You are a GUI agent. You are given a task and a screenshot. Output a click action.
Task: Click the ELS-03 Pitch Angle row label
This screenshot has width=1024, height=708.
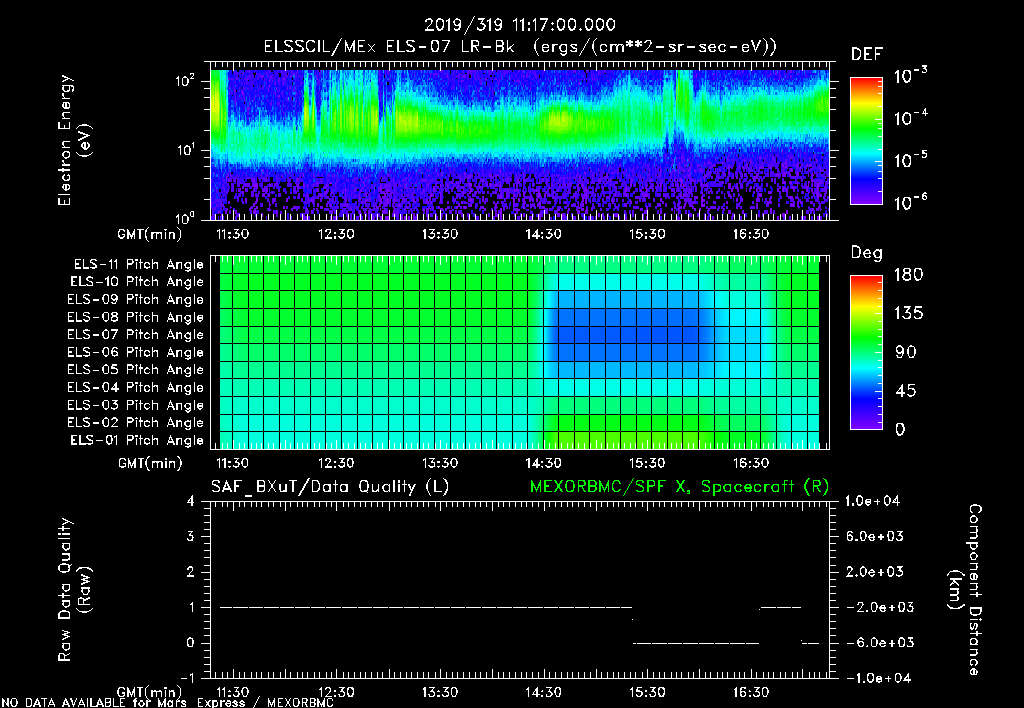point(136,405)
